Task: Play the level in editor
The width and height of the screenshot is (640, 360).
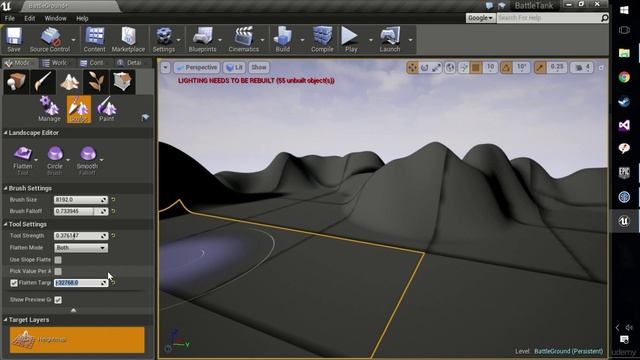Action: coord(351,40)
